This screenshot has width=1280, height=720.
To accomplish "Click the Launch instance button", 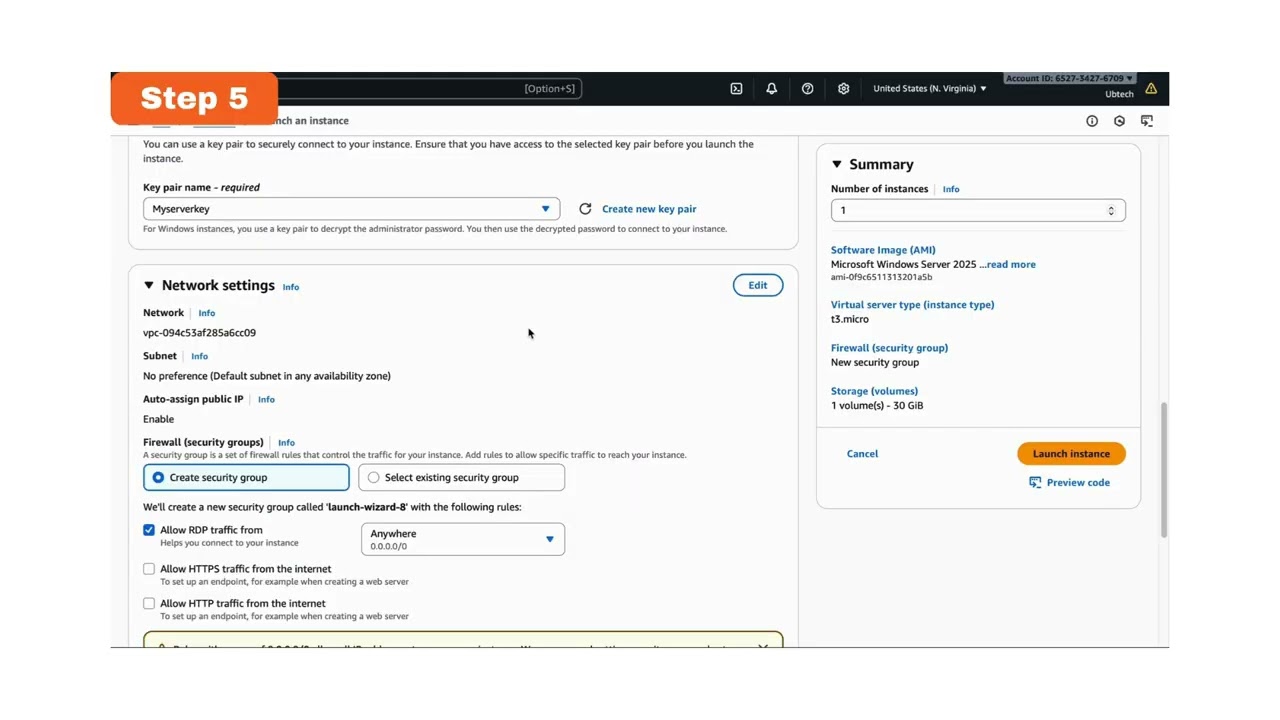I will coord(1071,454).
